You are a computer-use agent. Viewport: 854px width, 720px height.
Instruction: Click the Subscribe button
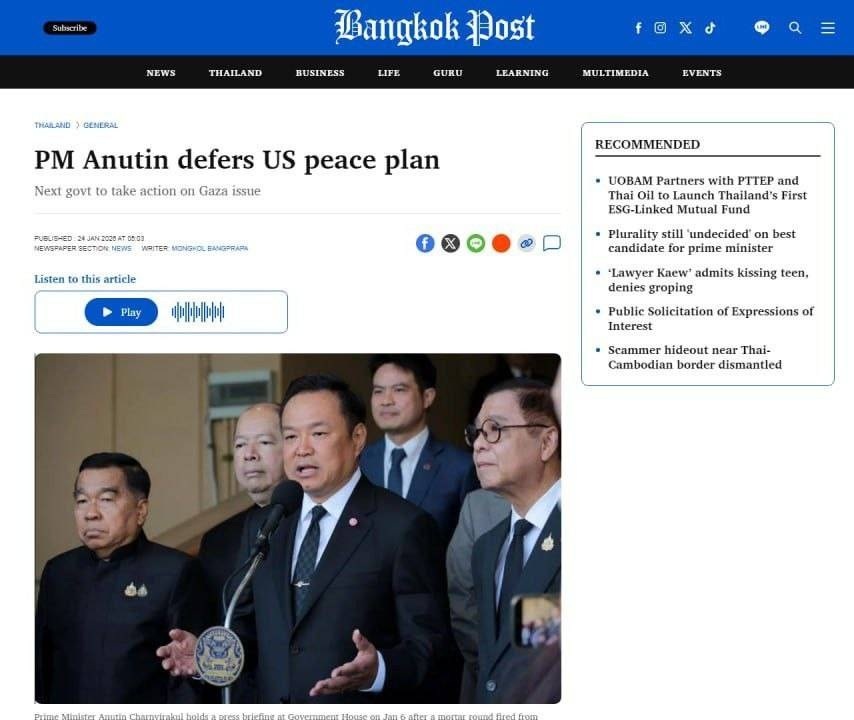70,28
